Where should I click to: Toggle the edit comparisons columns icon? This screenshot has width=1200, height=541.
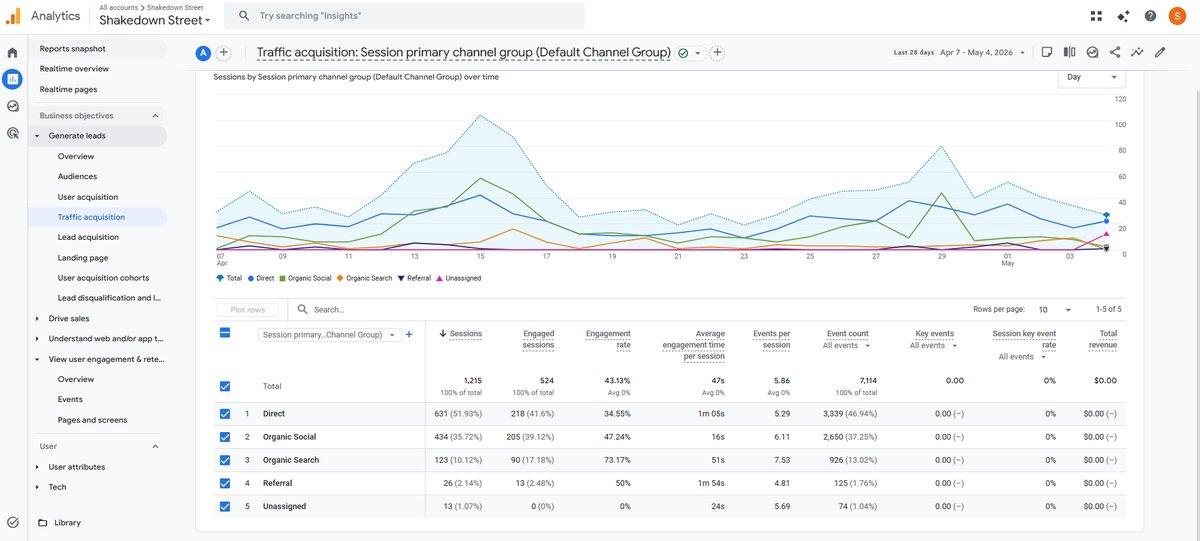point(1069,52)
